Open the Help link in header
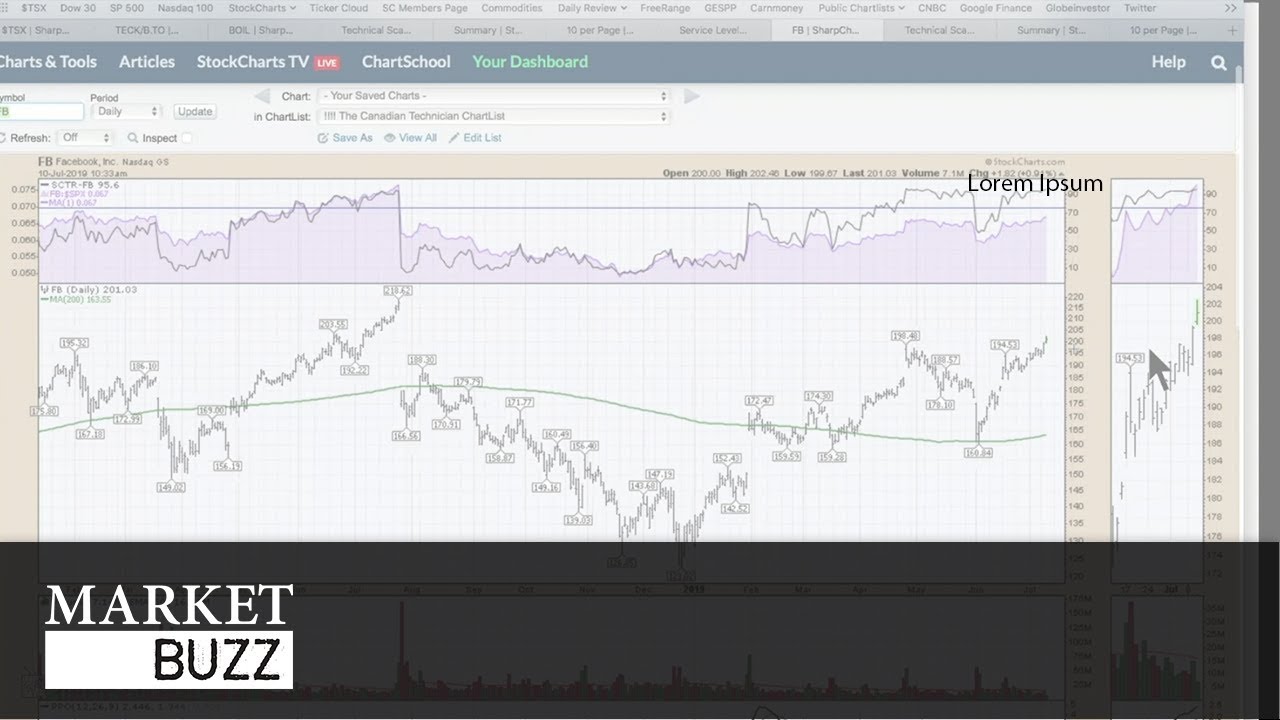1280x720 pixels. click(x=1168, y=62)
